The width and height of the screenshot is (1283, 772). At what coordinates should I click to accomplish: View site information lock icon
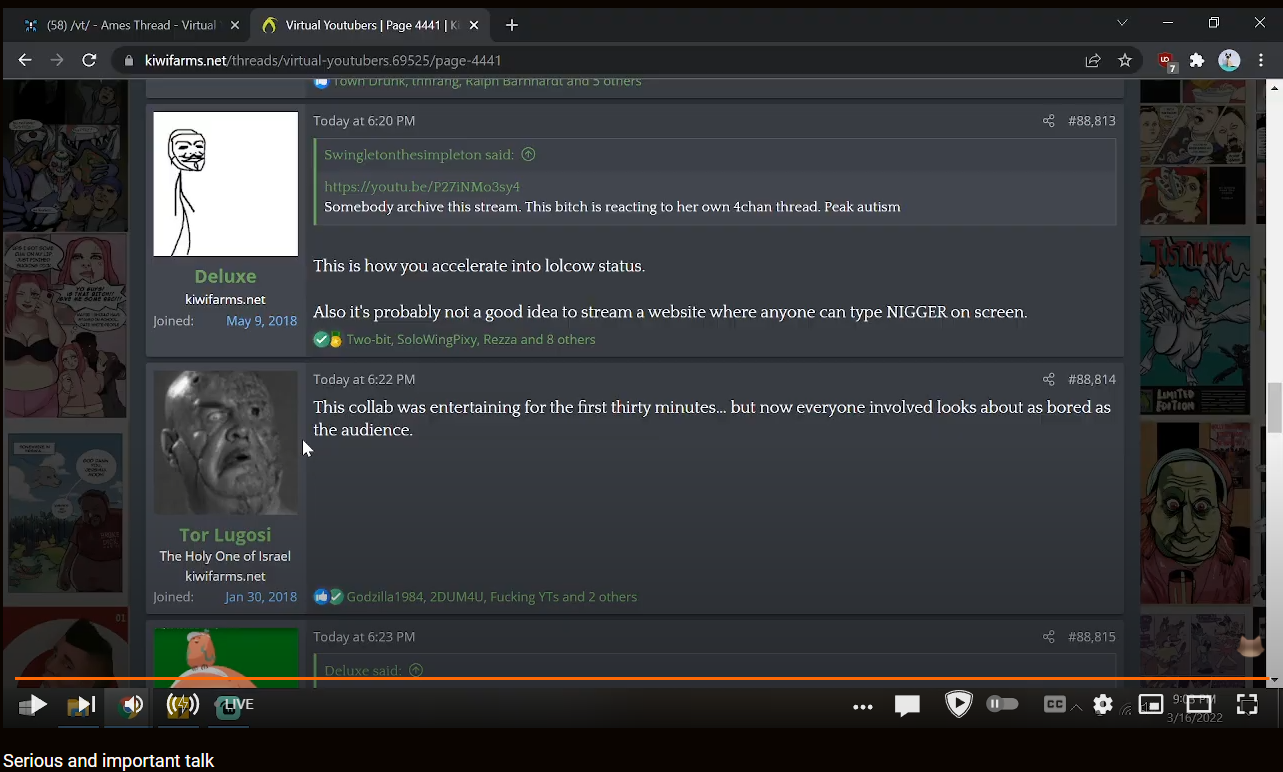128,61
